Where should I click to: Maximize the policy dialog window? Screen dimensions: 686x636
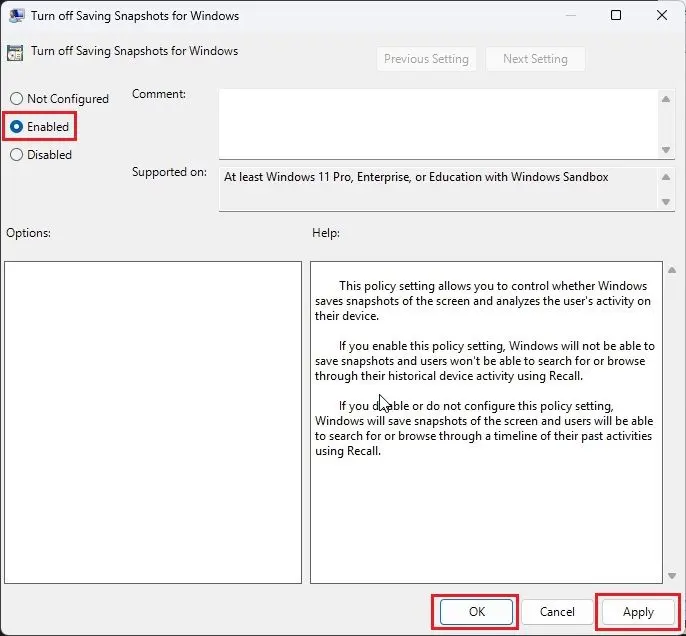coord(616,15)
